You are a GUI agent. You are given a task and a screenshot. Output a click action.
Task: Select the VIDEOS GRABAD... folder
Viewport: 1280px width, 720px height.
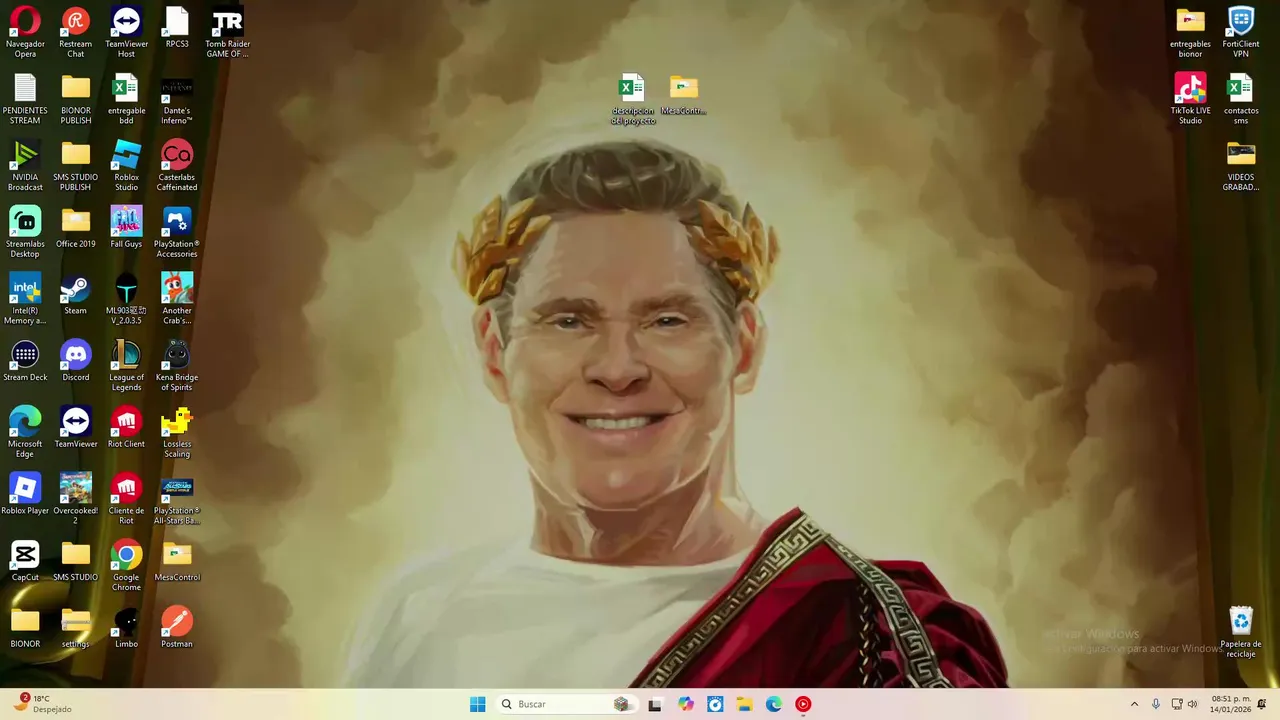[x=1241, y=166]
